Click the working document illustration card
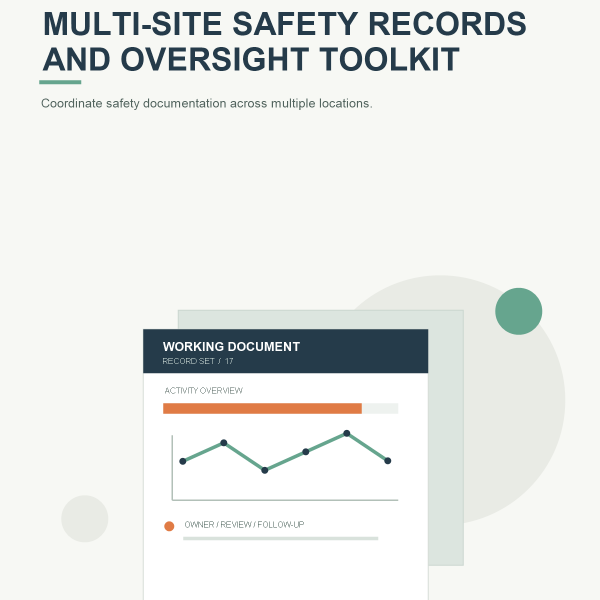 tap(285, 464)
